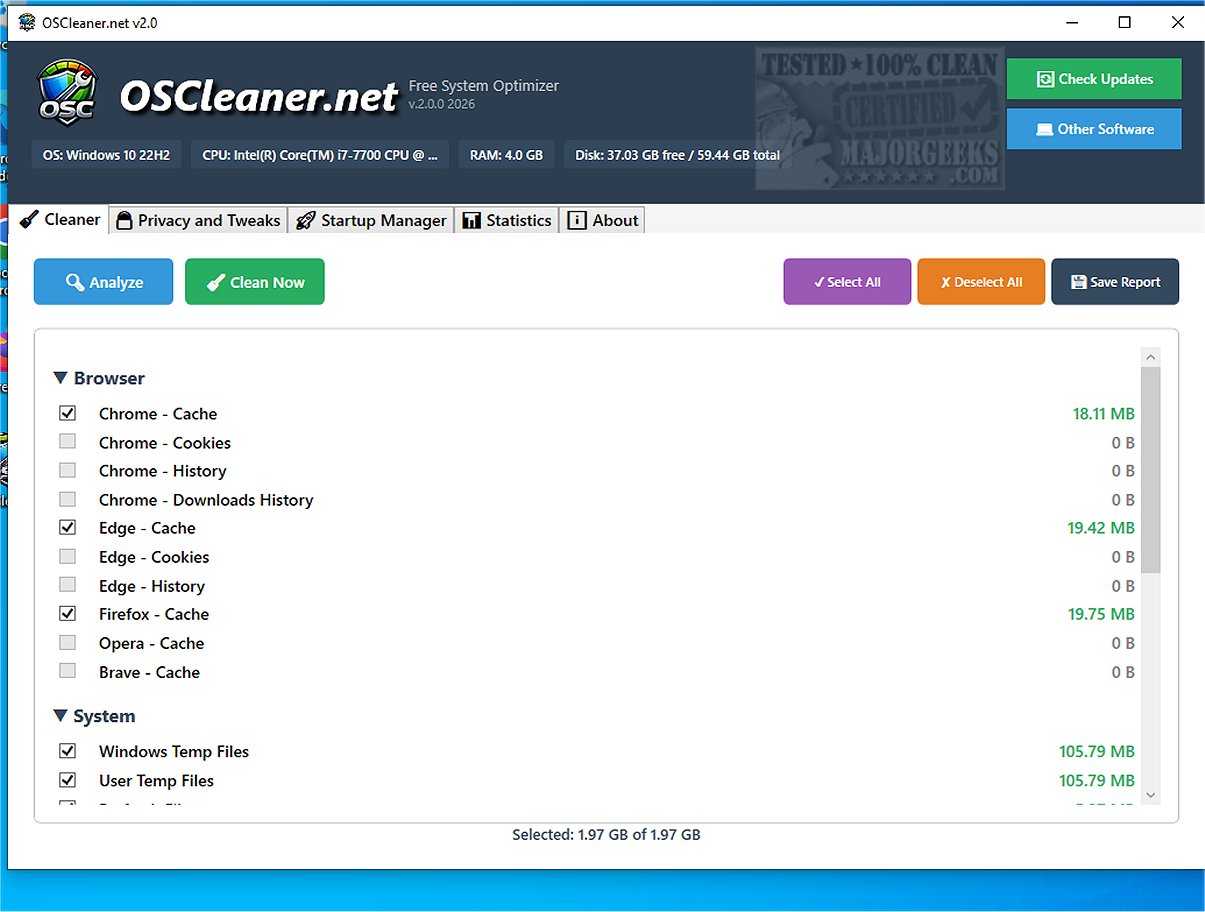The height and width of the screenshot is (912, 1205).
Task: Click the laptop icon in Other Software
Action: (x=1045, y=129)
